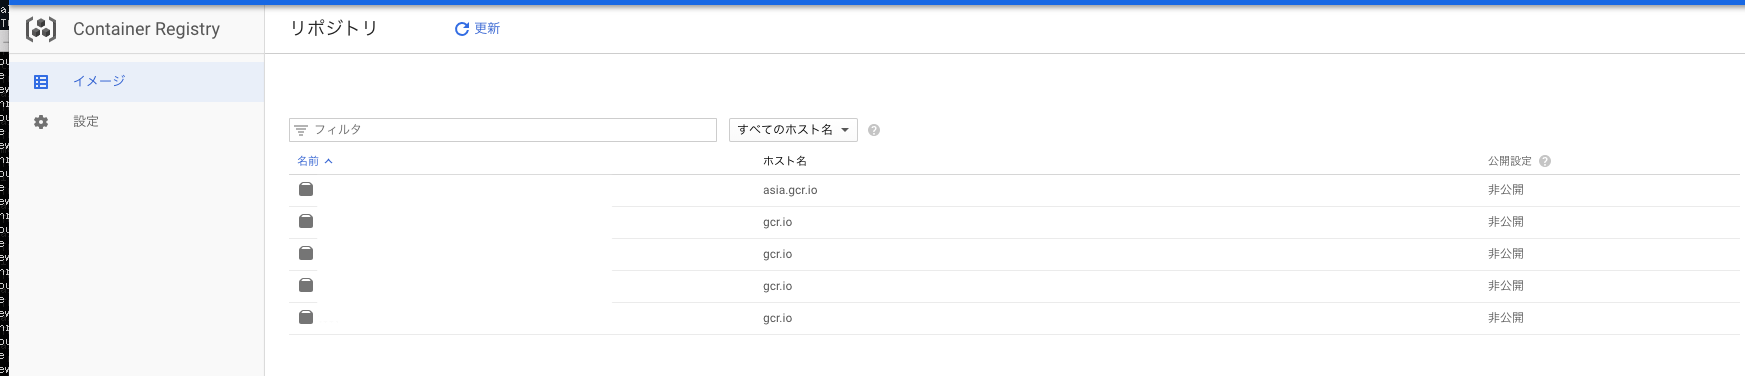Click the Container Registry logo icon
The image size is (1745, 376).
tap(41, 29)
